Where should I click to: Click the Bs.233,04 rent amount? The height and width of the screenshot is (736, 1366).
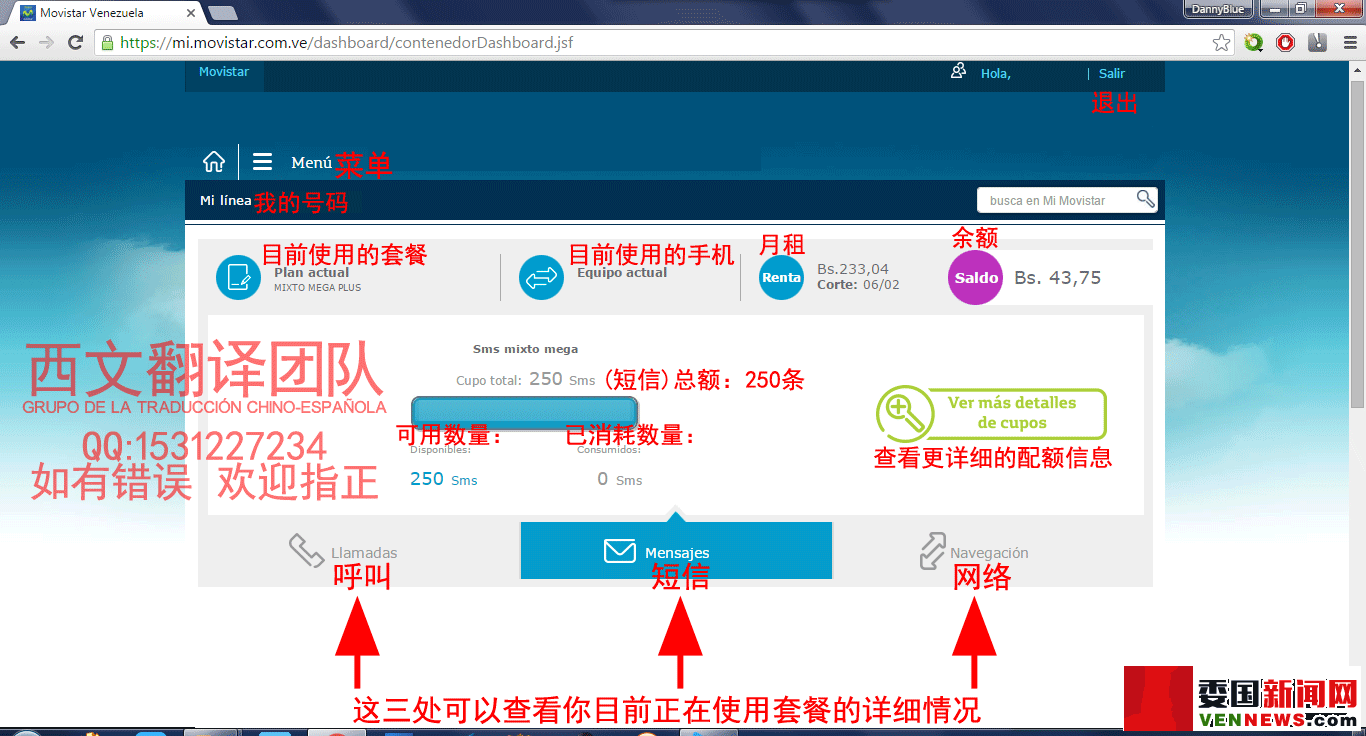pos(853,269)
